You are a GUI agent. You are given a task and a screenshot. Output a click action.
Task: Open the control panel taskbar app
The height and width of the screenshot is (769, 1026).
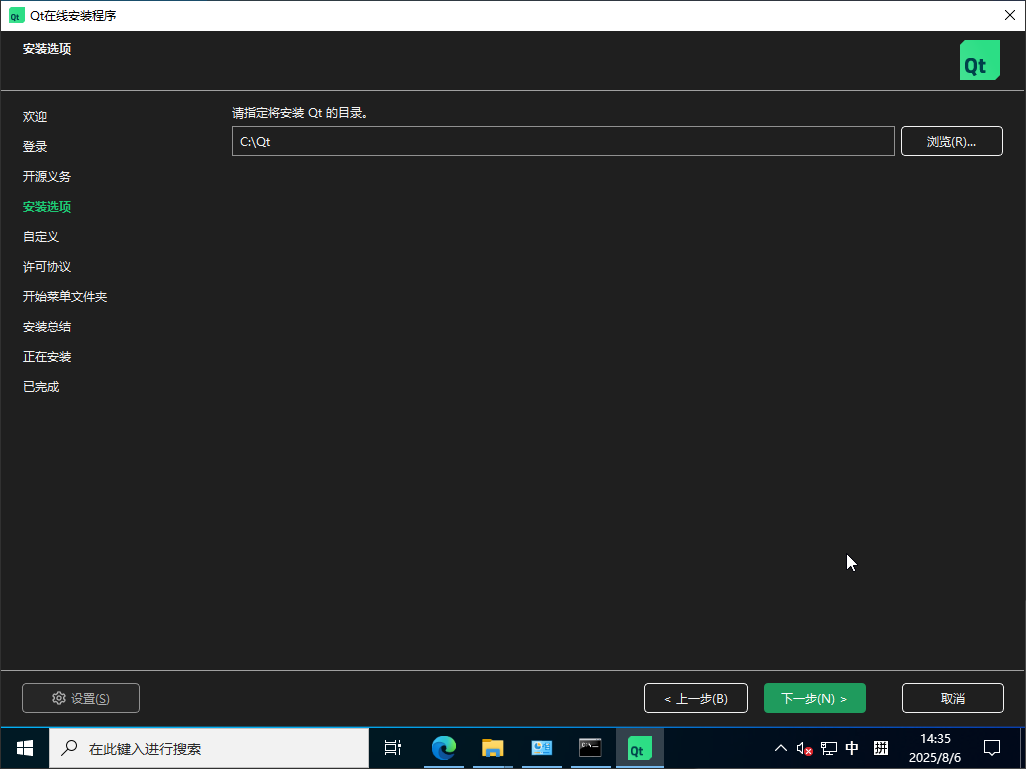coord(541,747)
